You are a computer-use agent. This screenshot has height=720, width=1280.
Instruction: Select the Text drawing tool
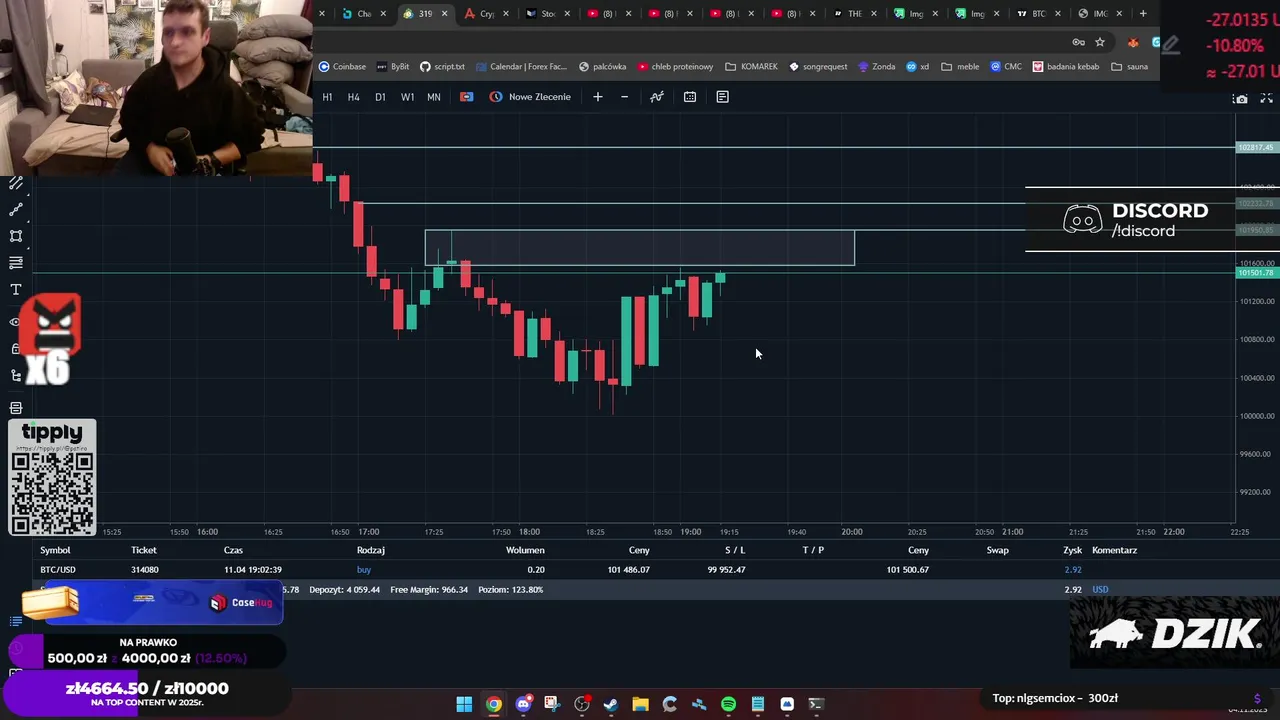[x=16, y=290]
